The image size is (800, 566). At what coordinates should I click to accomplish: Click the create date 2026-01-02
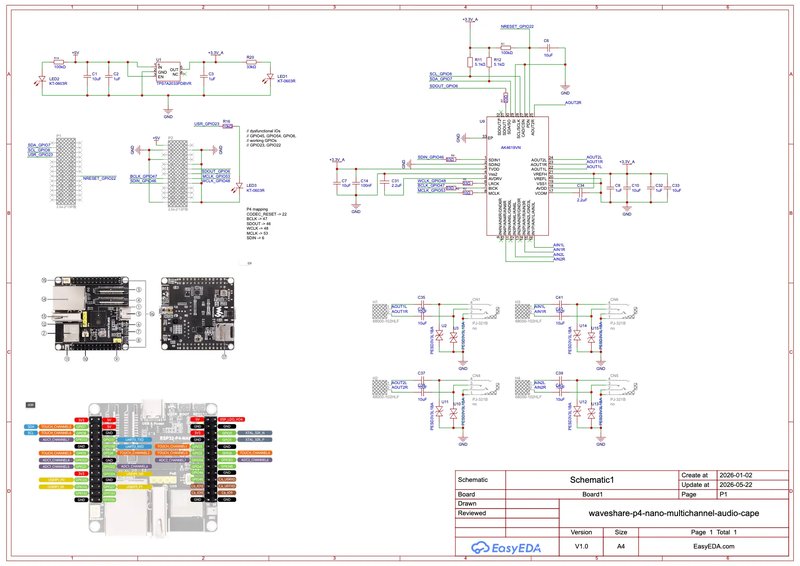[x=736, y=475]
